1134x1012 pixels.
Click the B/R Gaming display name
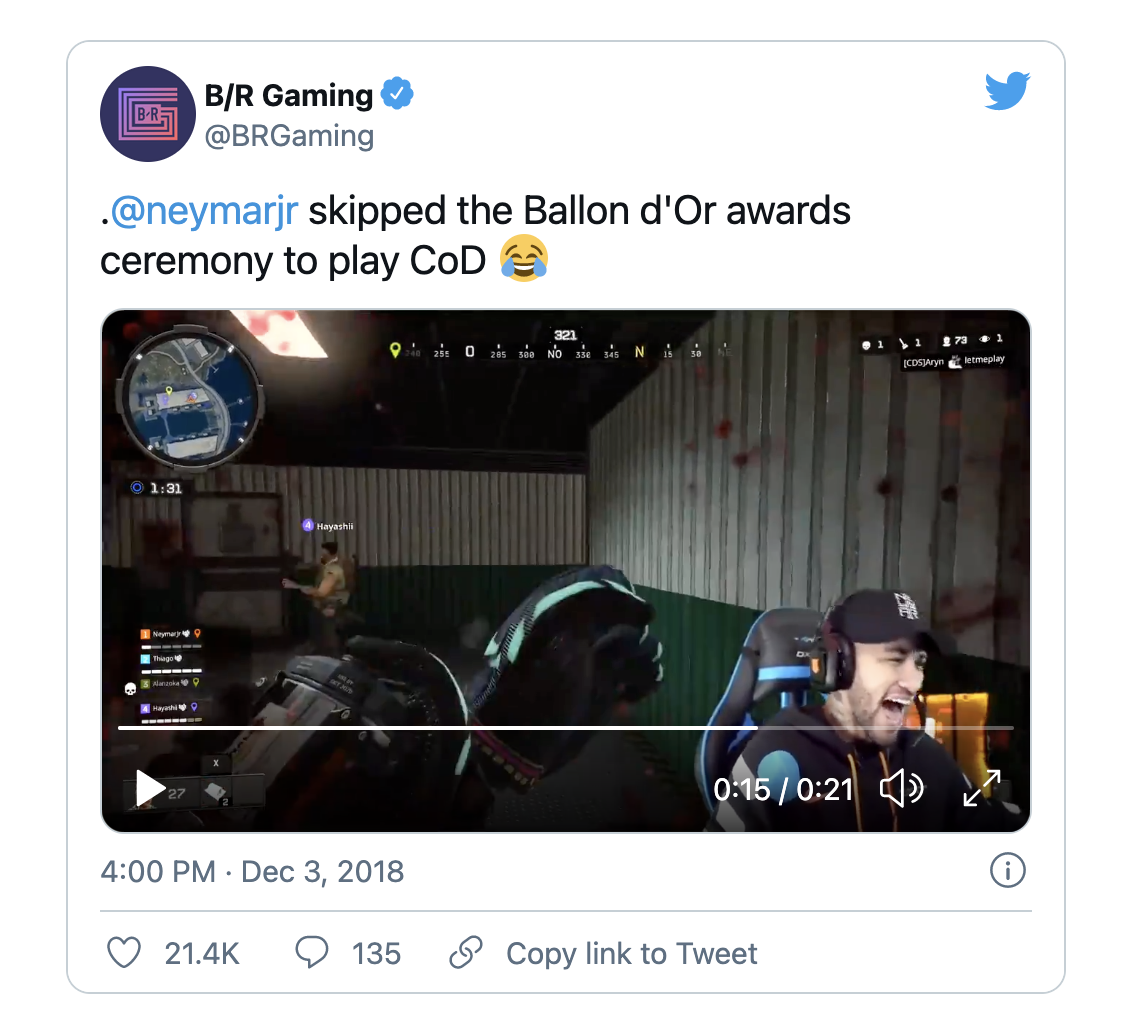pyautogui.click(x=289, y=95)
